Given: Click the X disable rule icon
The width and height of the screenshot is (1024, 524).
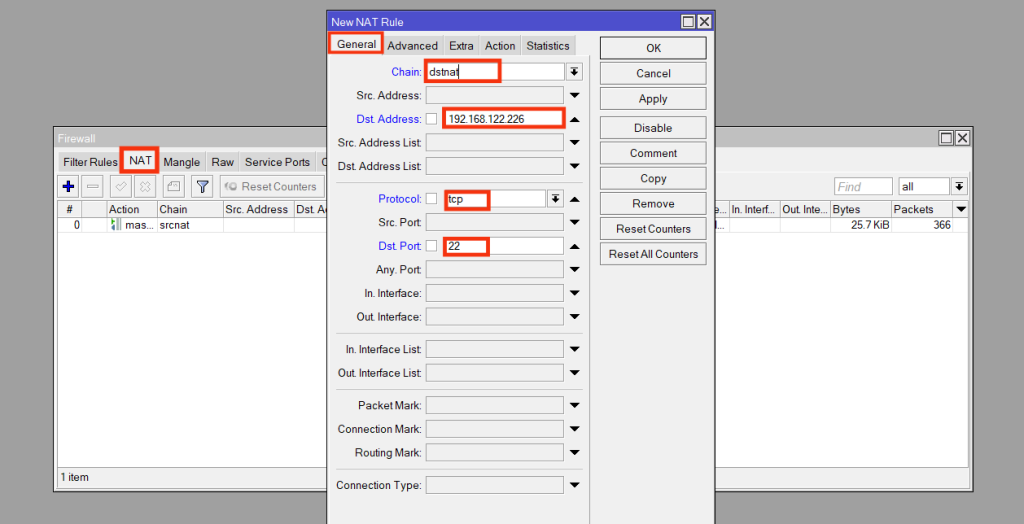Looking at the screenshot, I should (x=145, y=186).
